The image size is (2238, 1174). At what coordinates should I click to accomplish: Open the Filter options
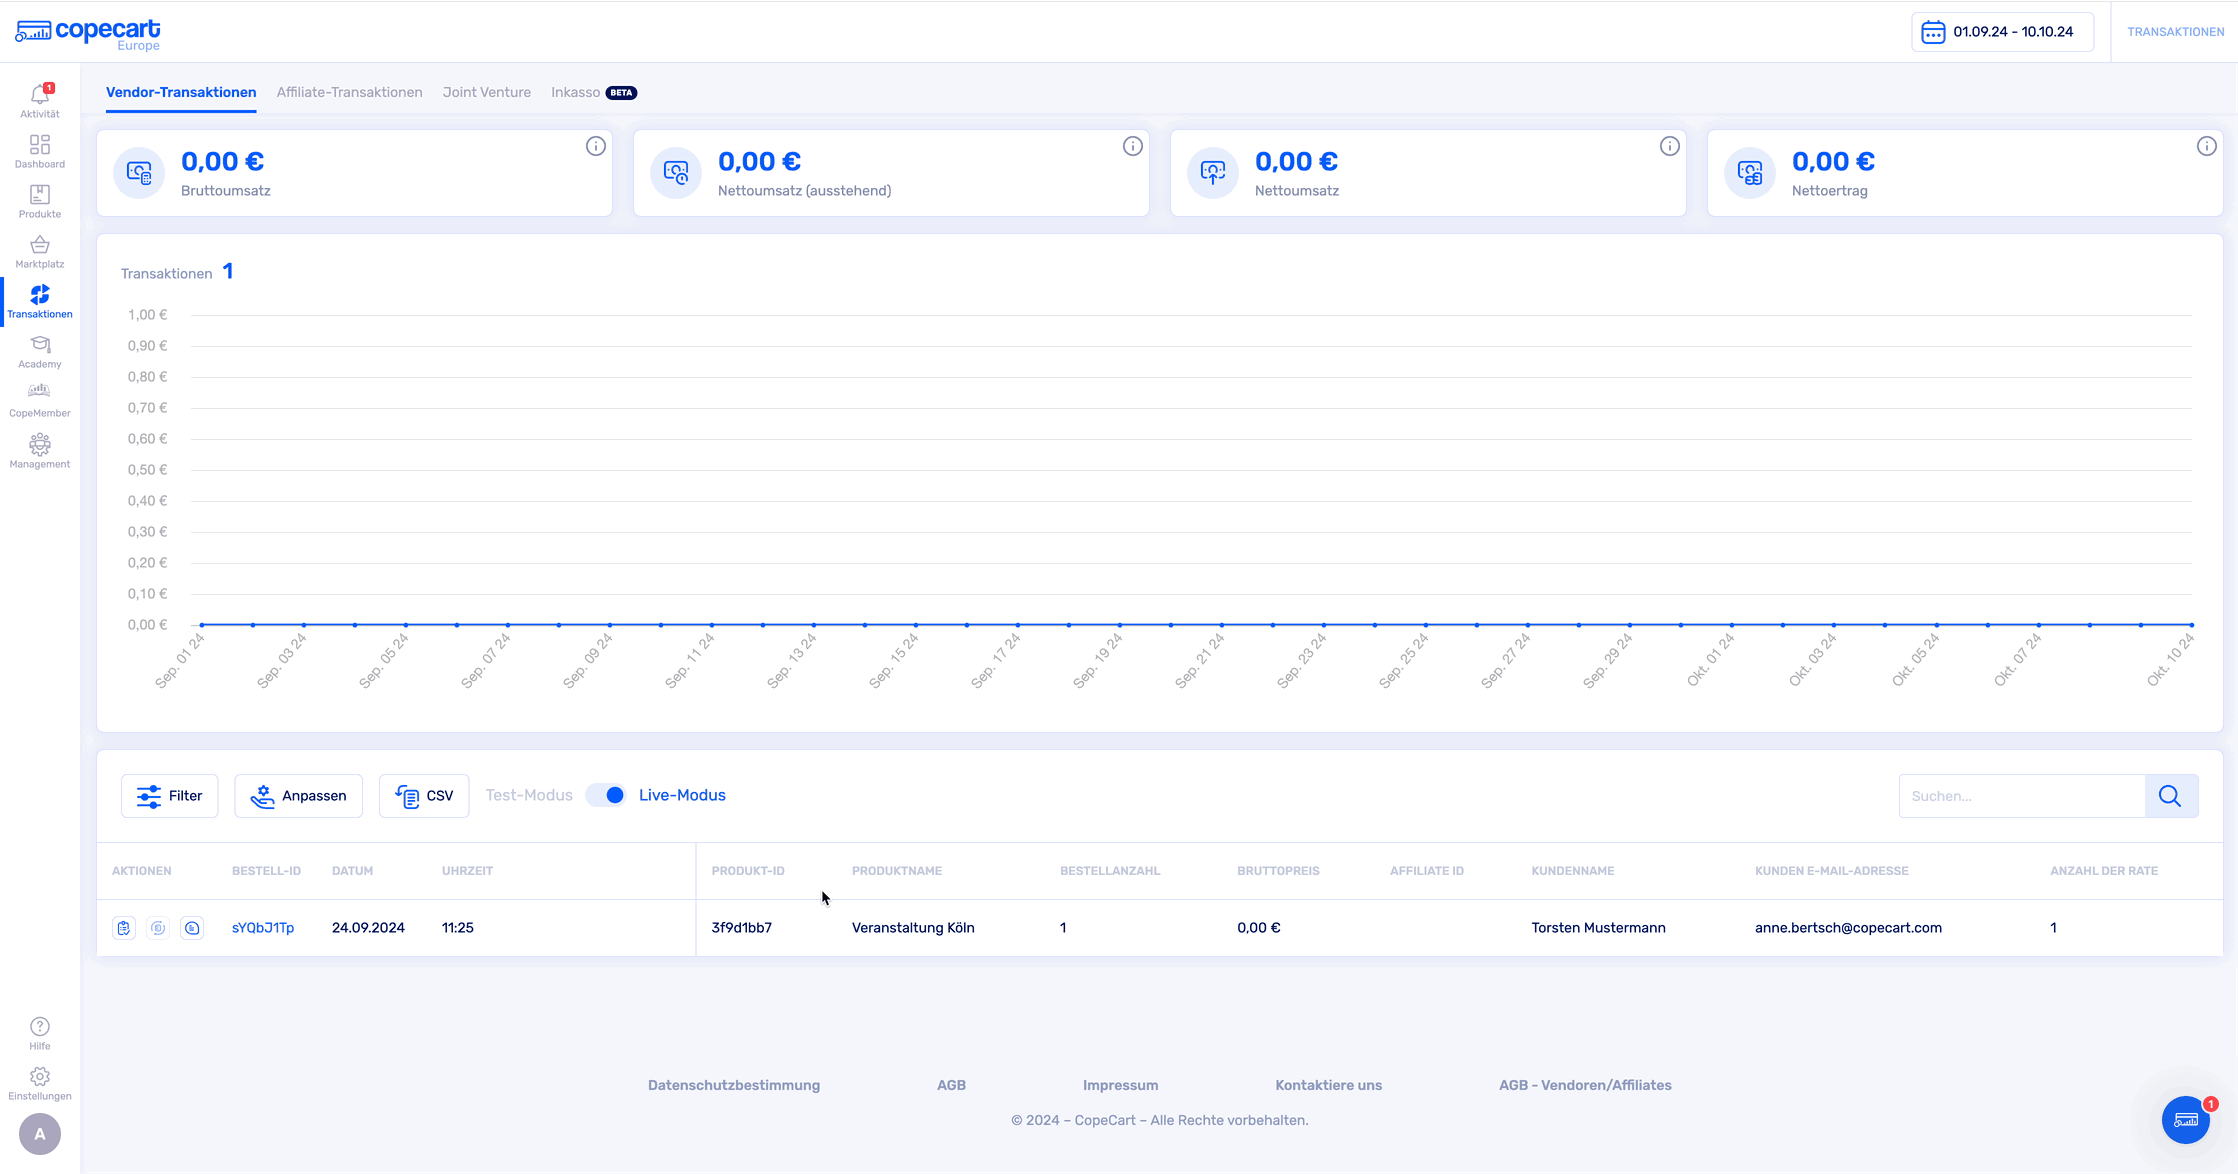(x=169, y=796)
